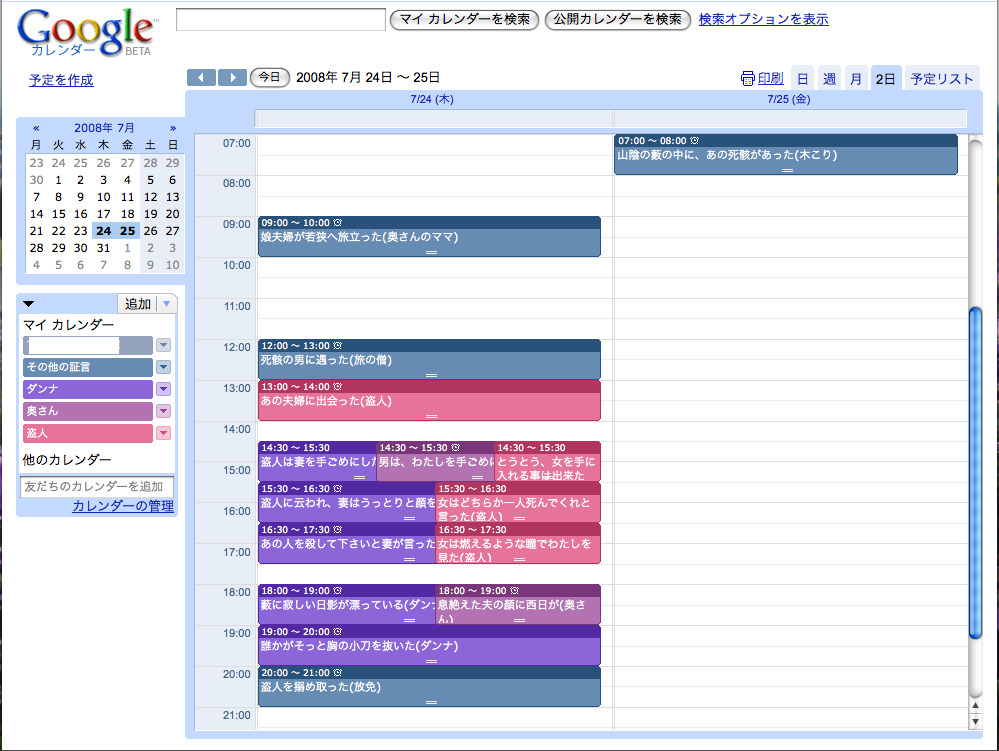The image size is (999, 751).
Task: Jump to today with 今日 button
Action: point(270,77)
